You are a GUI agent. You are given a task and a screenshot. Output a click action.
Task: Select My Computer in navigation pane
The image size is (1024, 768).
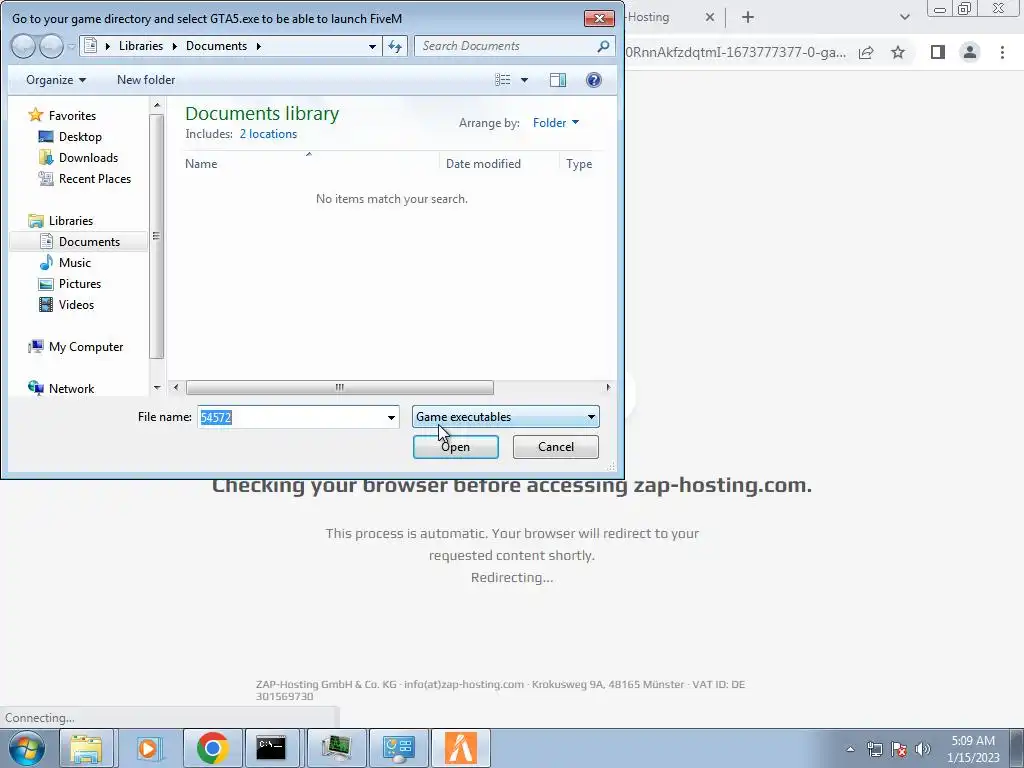pyautogui.click(x=86, y=347)
